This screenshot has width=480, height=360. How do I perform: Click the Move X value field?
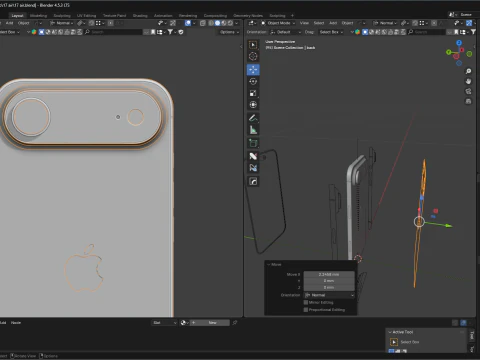tap(329, 274)
